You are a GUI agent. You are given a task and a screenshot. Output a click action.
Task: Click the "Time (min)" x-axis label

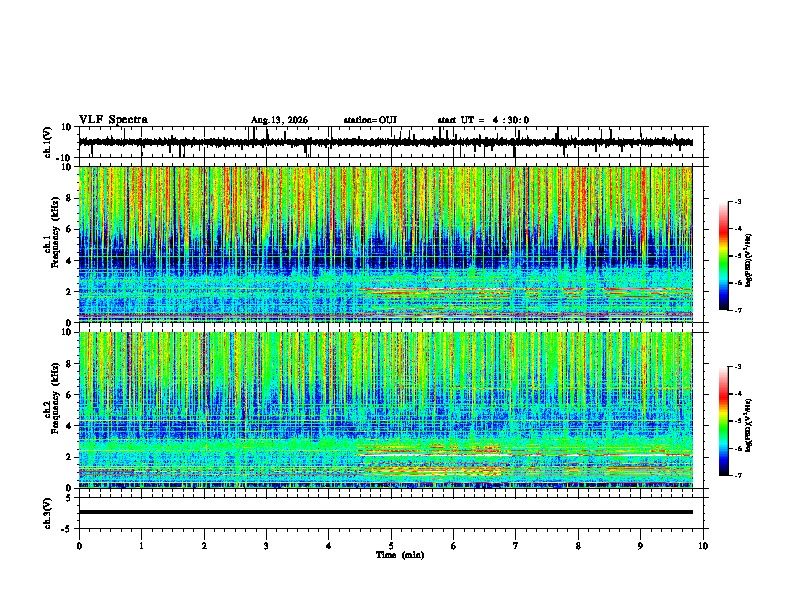(400, 555)
